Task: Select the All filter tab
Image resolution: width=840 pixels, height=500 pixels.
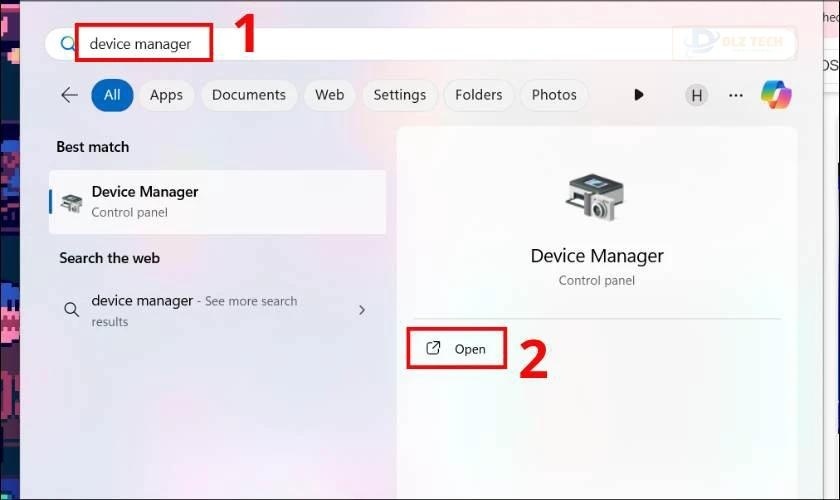Action: [112, 95]
